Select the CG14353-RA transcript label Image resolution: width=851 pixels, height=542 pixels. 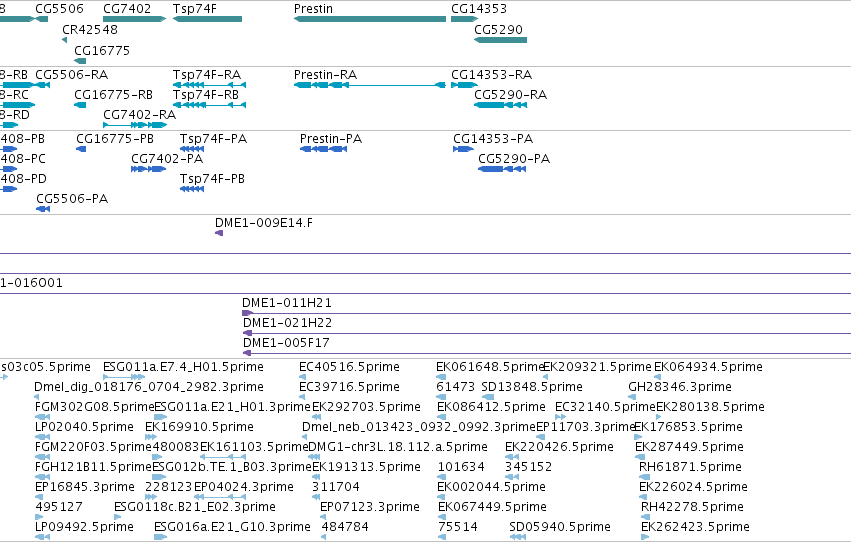click(492, 74)
